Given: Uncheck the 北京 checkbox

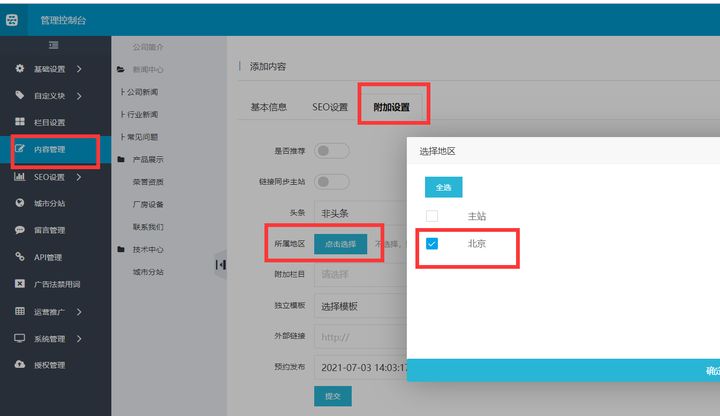Looking at the screenshot, I should pyautogui.click(x=432, y=243).
